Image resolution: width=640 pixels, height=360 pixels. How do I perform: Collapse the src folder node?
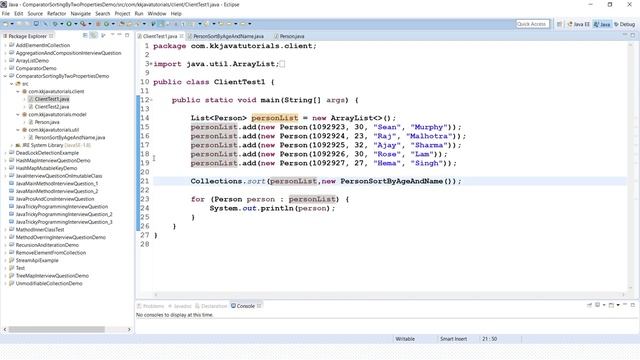tap(12, 84)
